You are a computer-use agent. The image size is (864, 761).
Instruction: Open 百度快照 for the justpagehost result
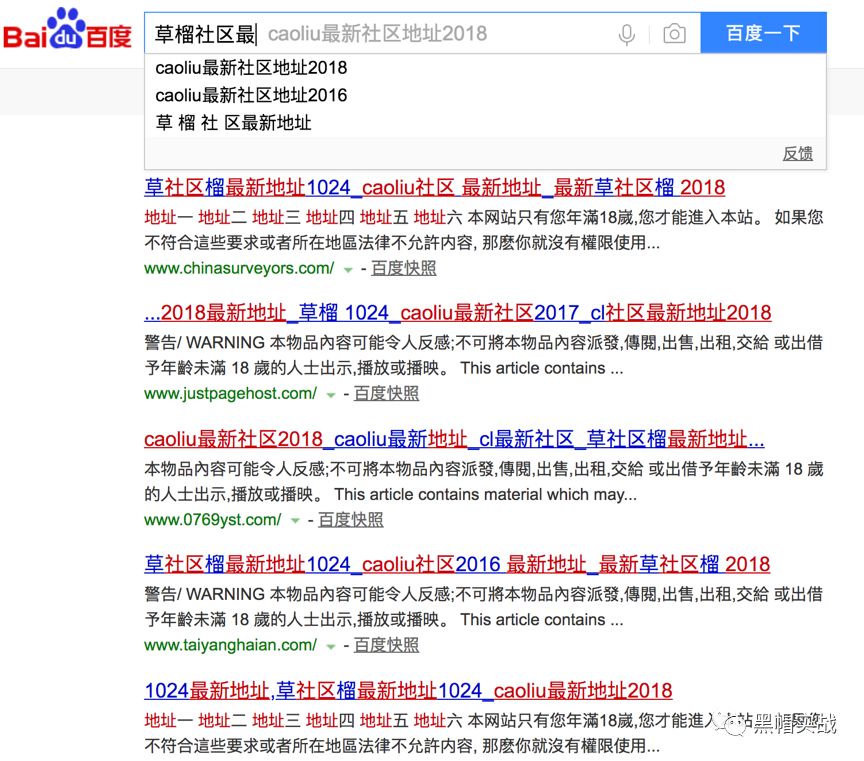[x=386, y=394]
